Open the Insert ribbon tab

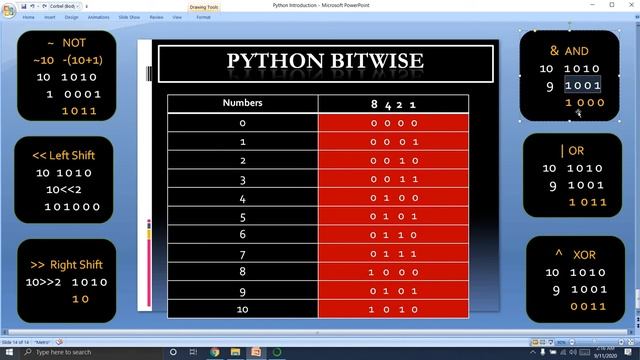tap(50, 17)
